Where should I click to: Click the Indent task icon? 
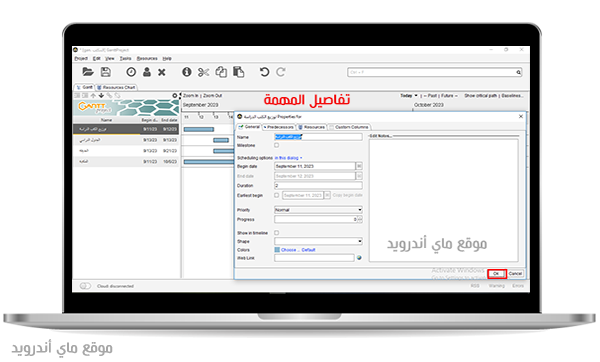pos(85,95)
